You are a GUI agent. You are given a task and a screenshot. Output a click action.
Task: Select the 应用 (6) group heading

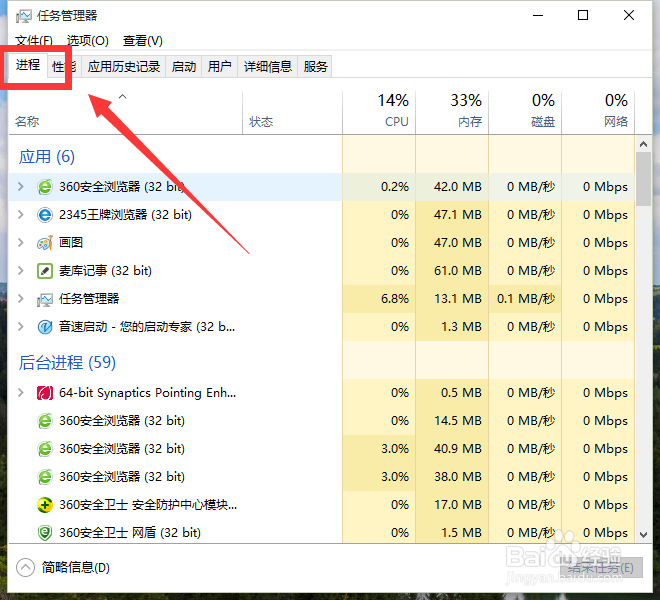47,157
